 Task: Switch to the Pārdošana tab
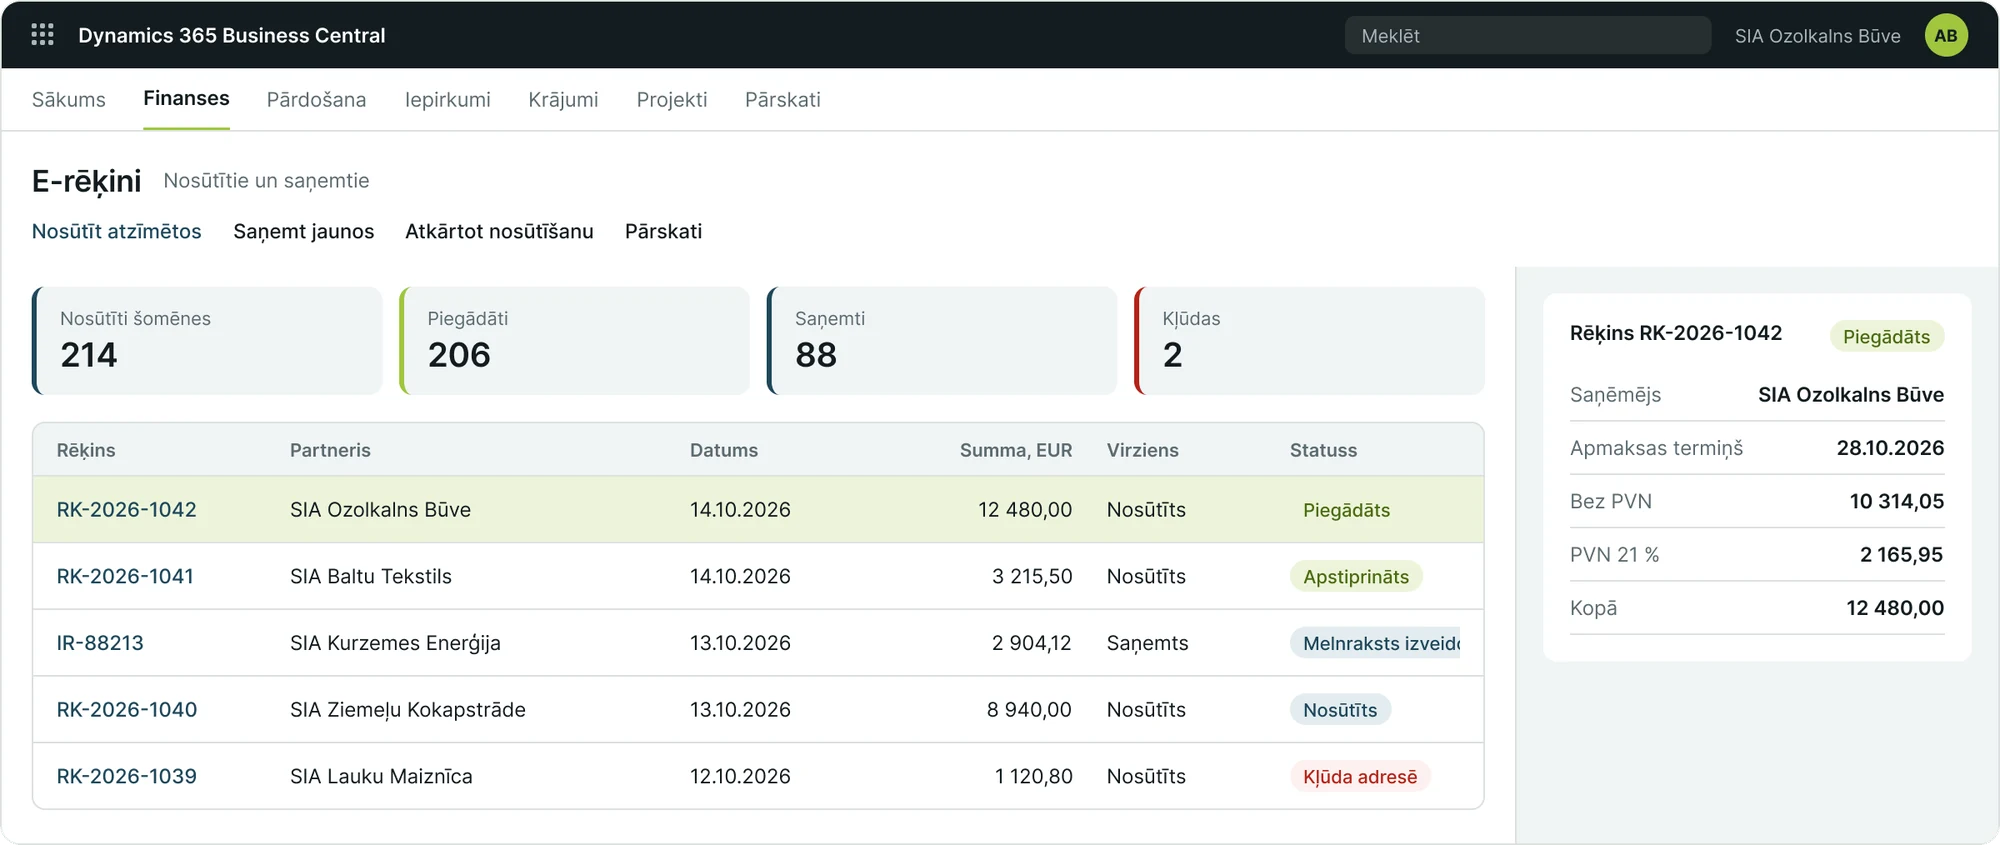(316, 100)
